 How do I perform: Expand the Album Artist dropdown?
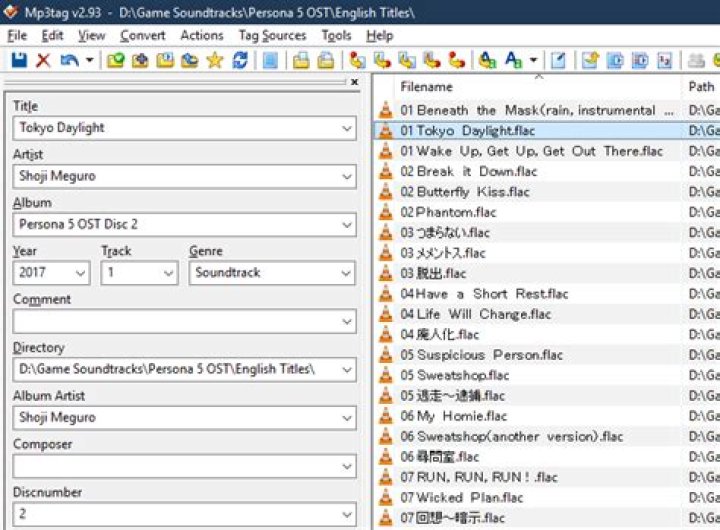tap(347, 417)
